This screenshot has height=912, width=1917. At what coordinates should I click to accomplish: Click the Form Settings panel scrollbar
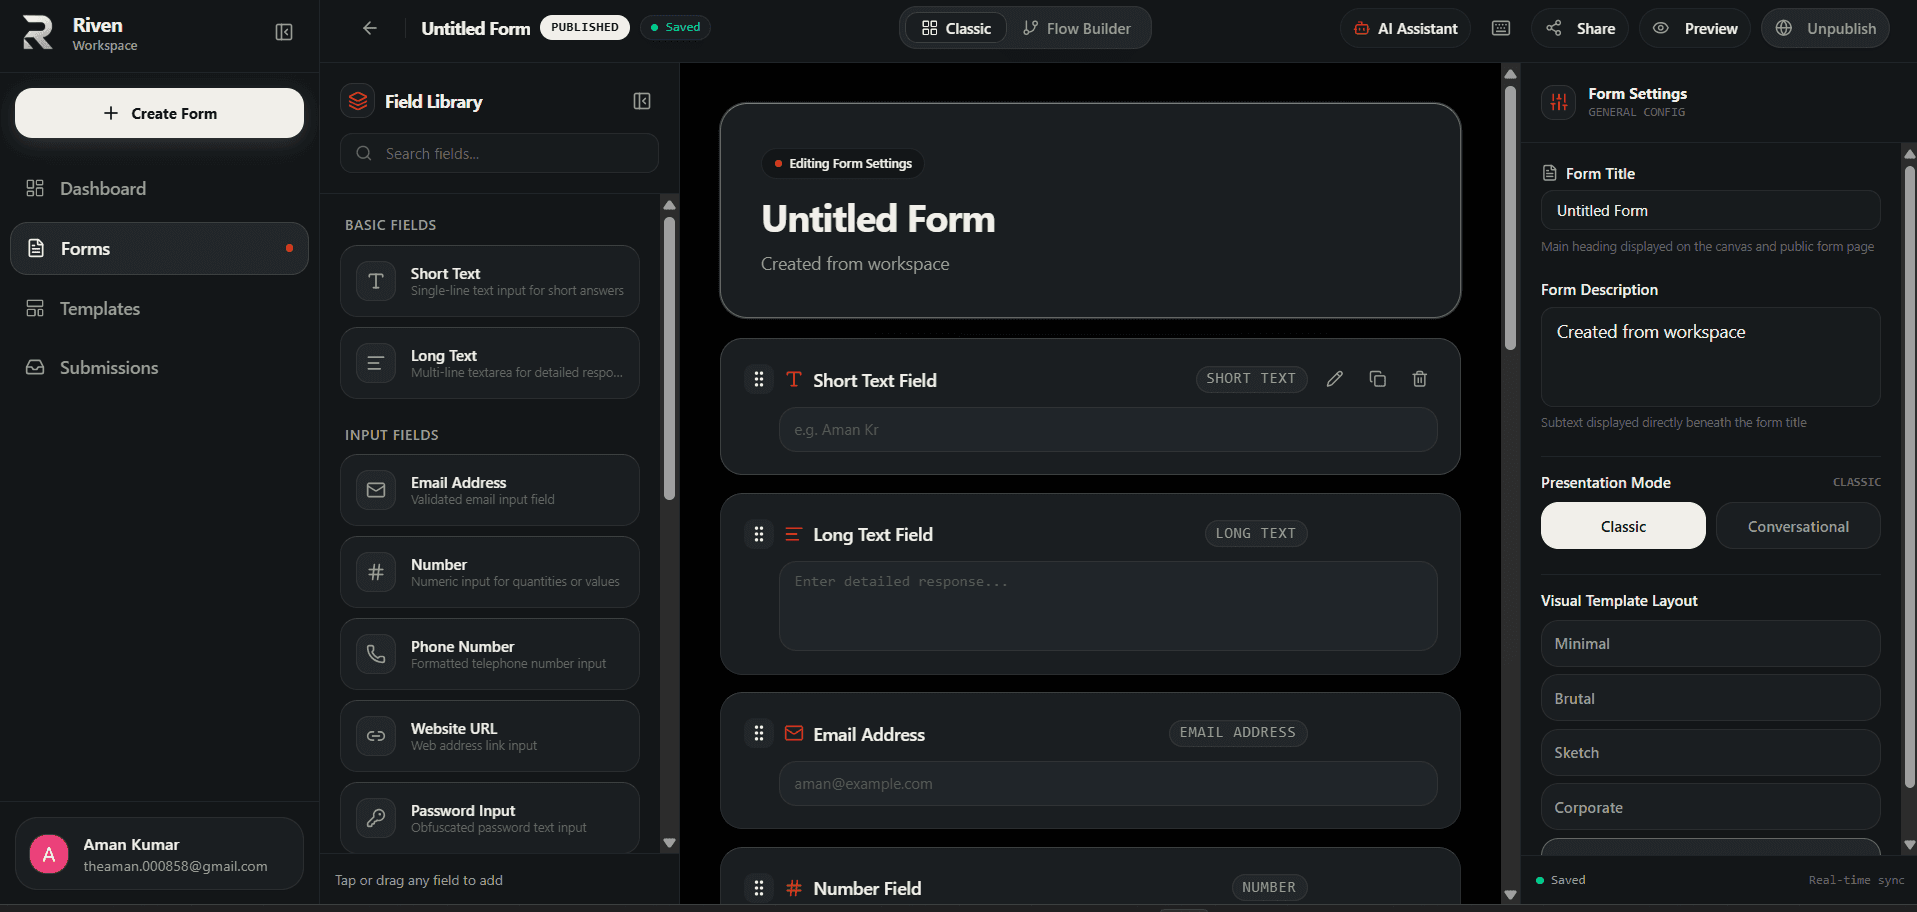coord(1909,475)
